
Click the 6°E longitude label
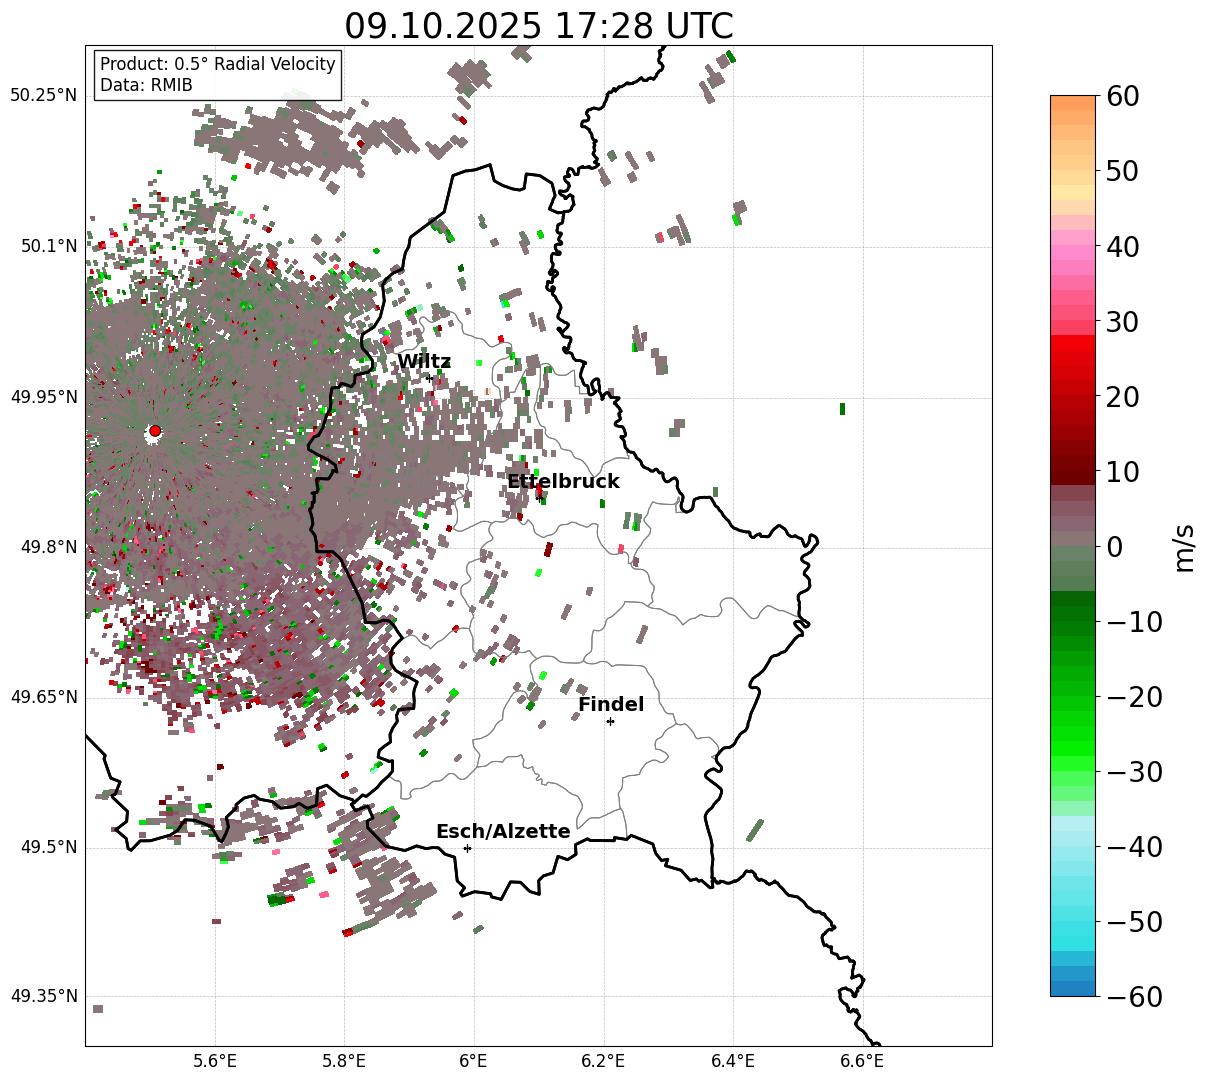click(x=474, y=1061)
